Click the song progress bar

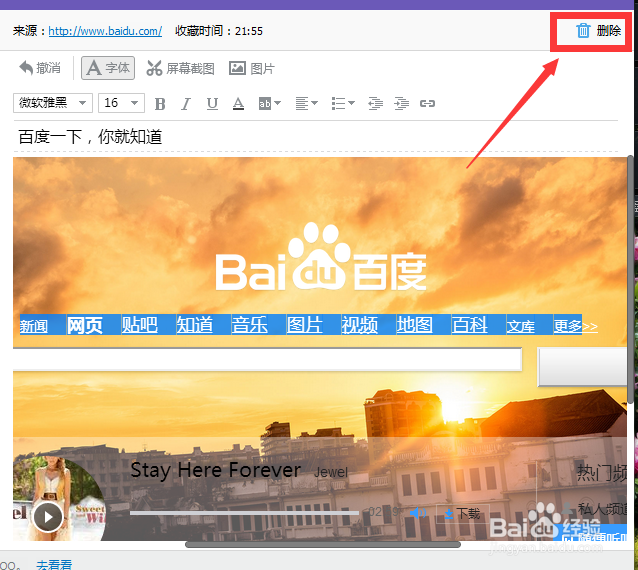click(x=244, y=513)
